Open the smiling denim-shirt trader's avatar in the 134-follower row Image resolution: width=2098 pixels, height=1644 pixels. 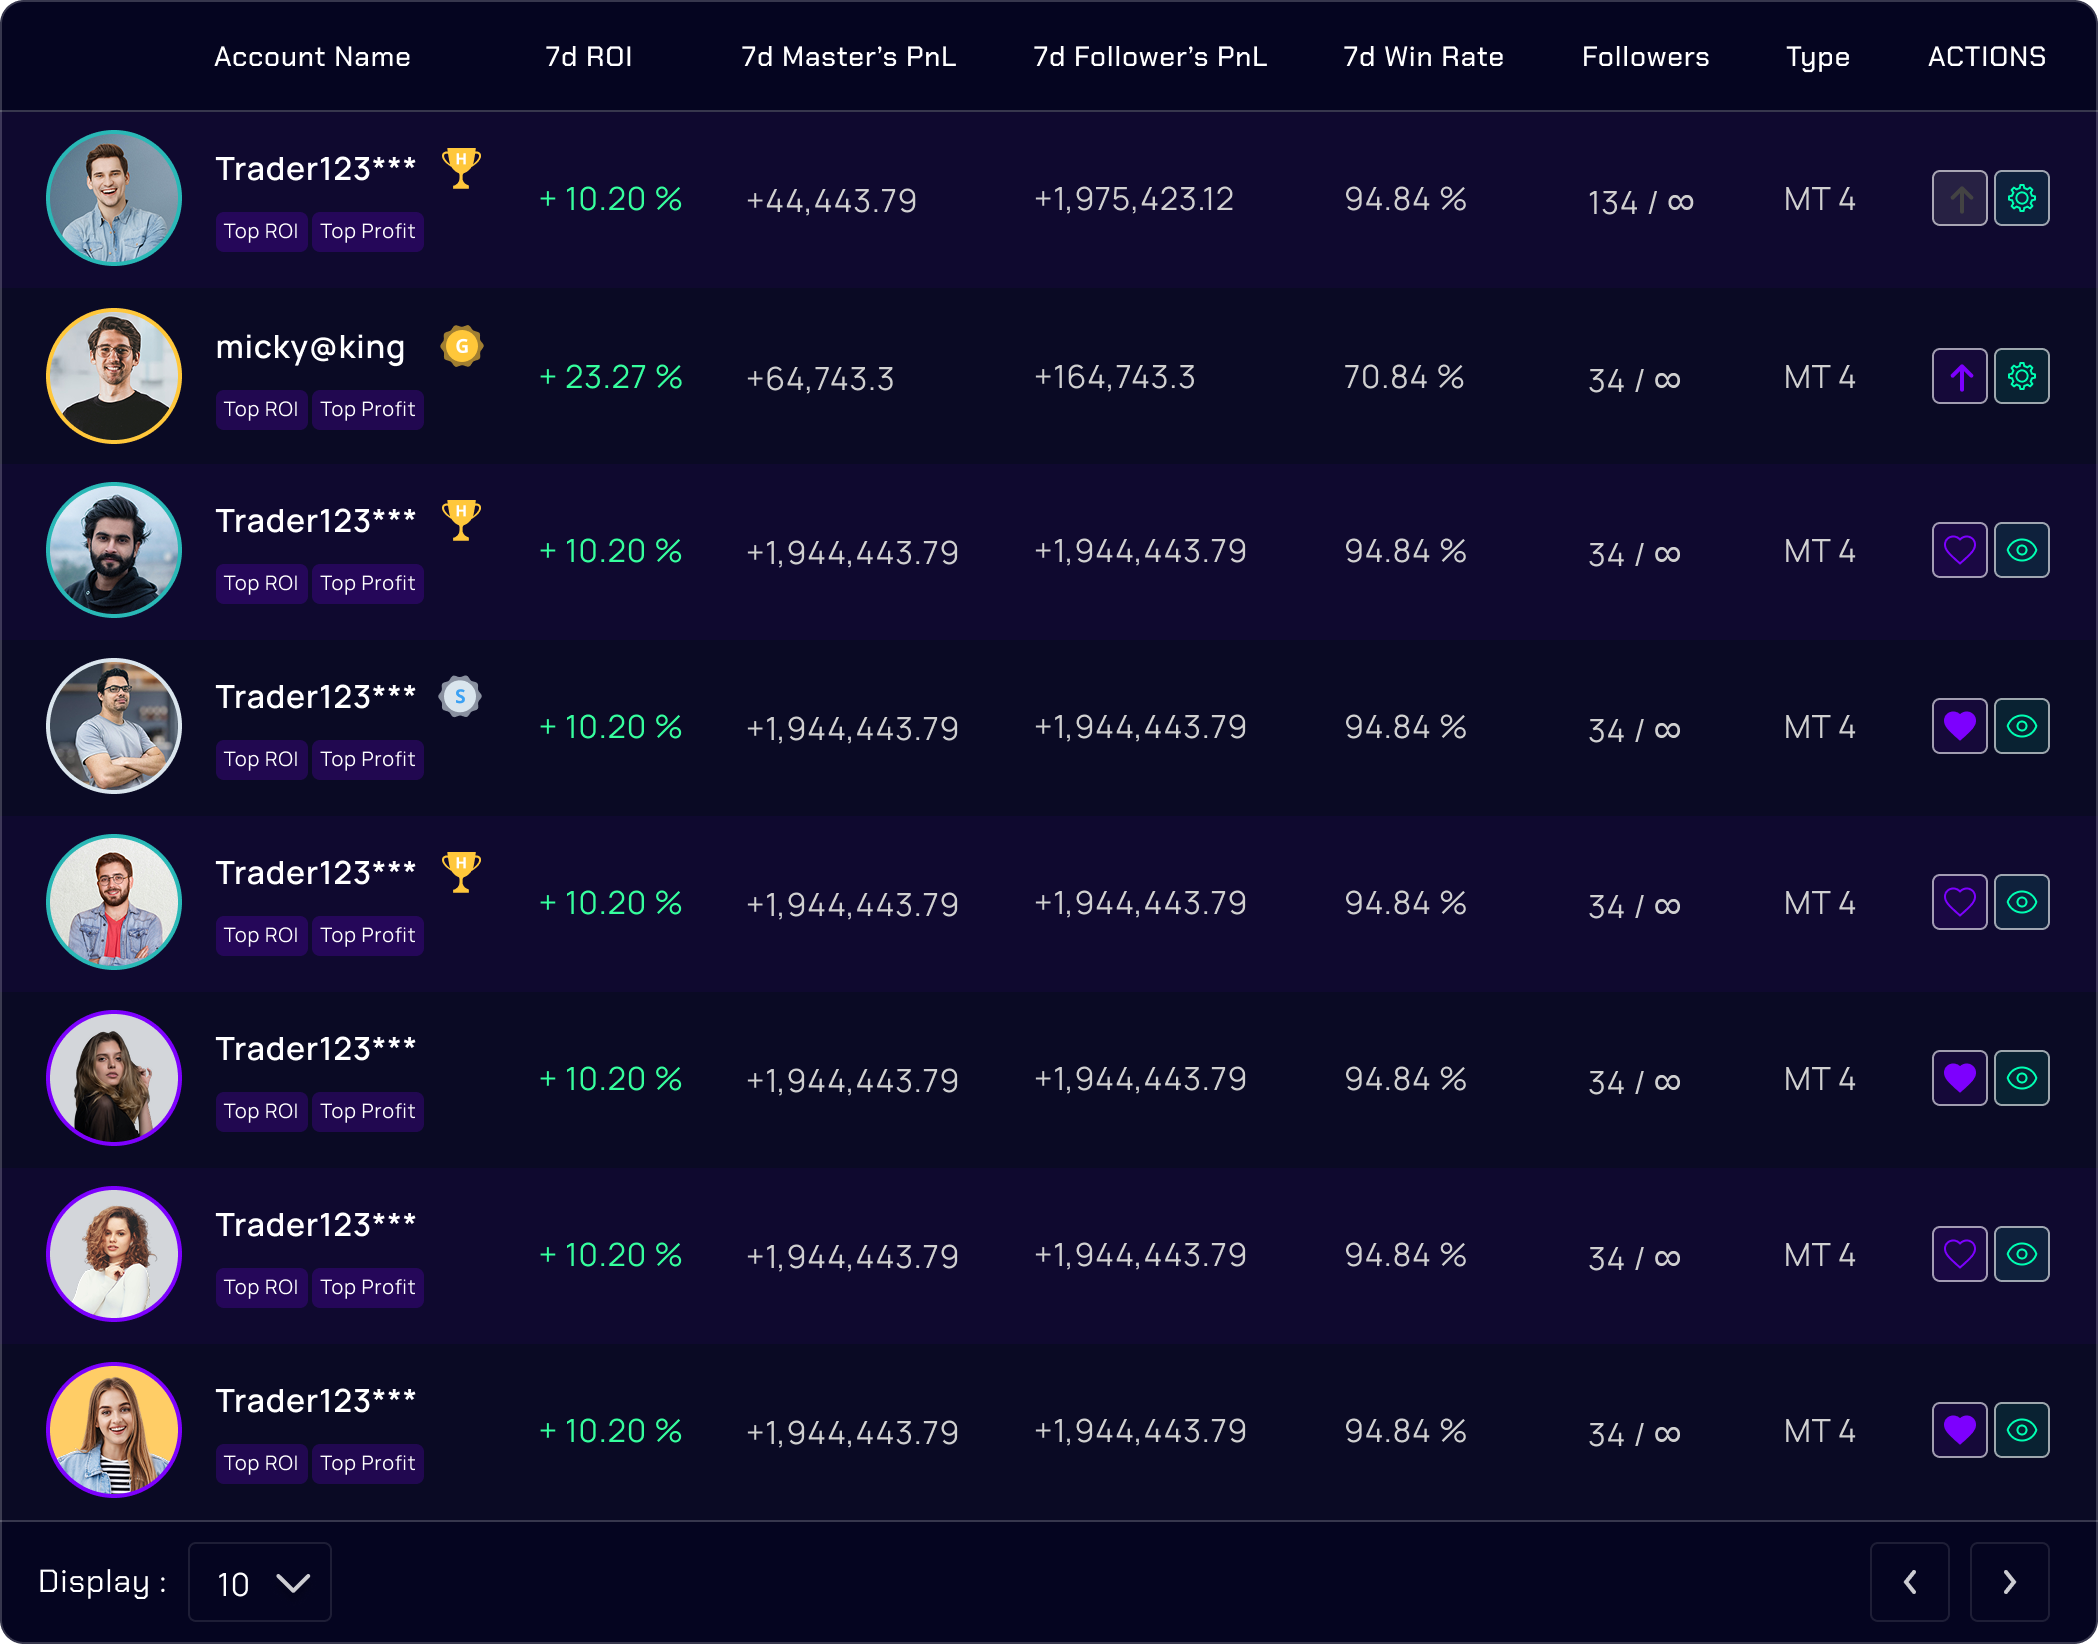click(x=114, y=198)
